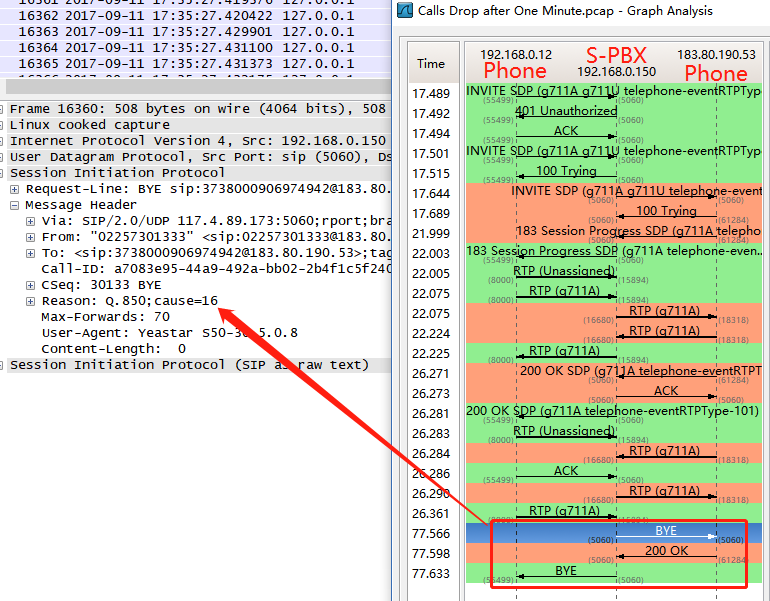Select the Frame 16360 tree row

click(x=195, y=109)
